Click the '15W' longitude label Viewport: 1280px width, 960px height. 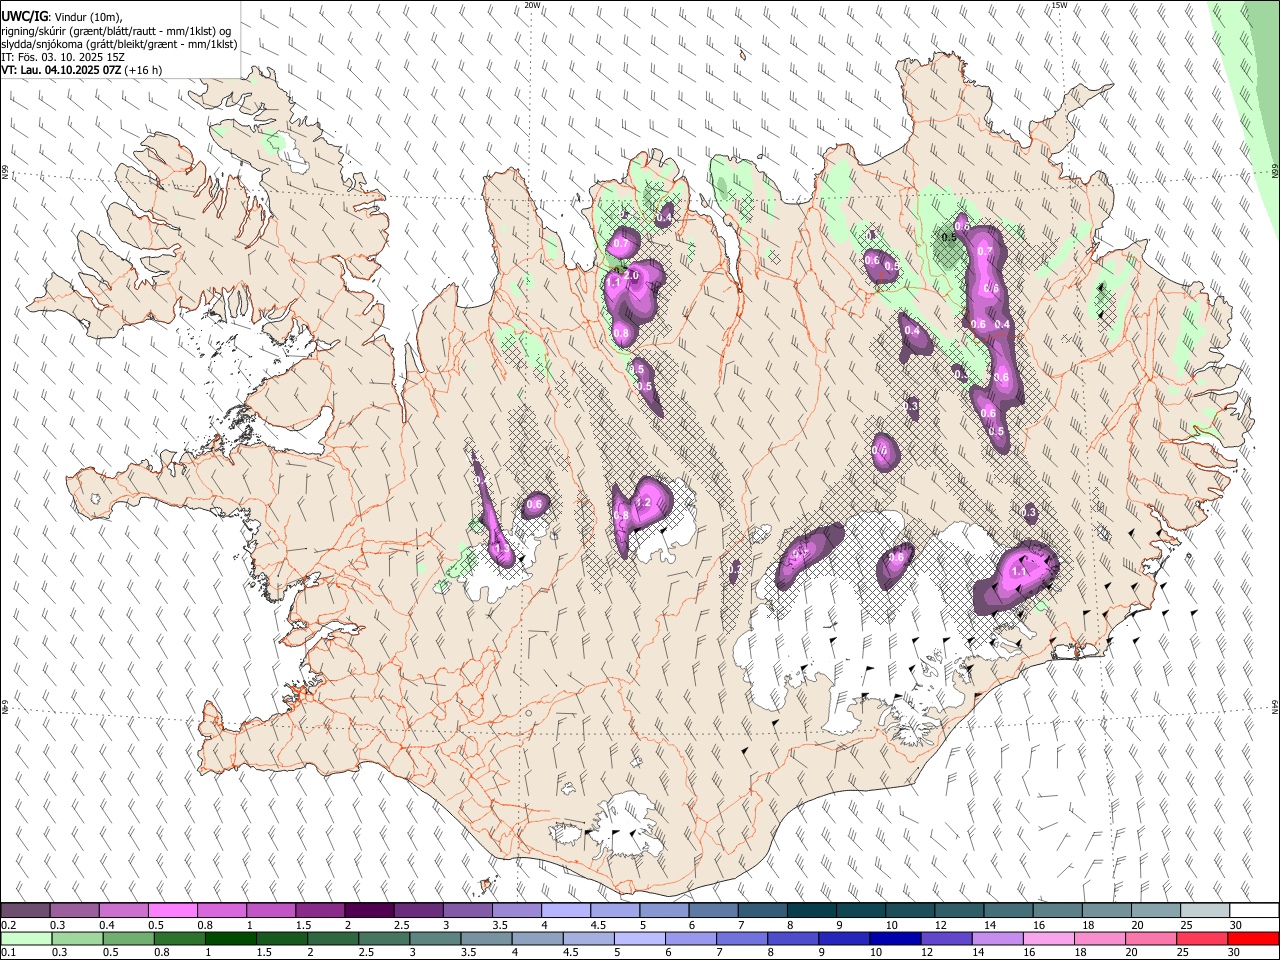(x=1059, y=5)
